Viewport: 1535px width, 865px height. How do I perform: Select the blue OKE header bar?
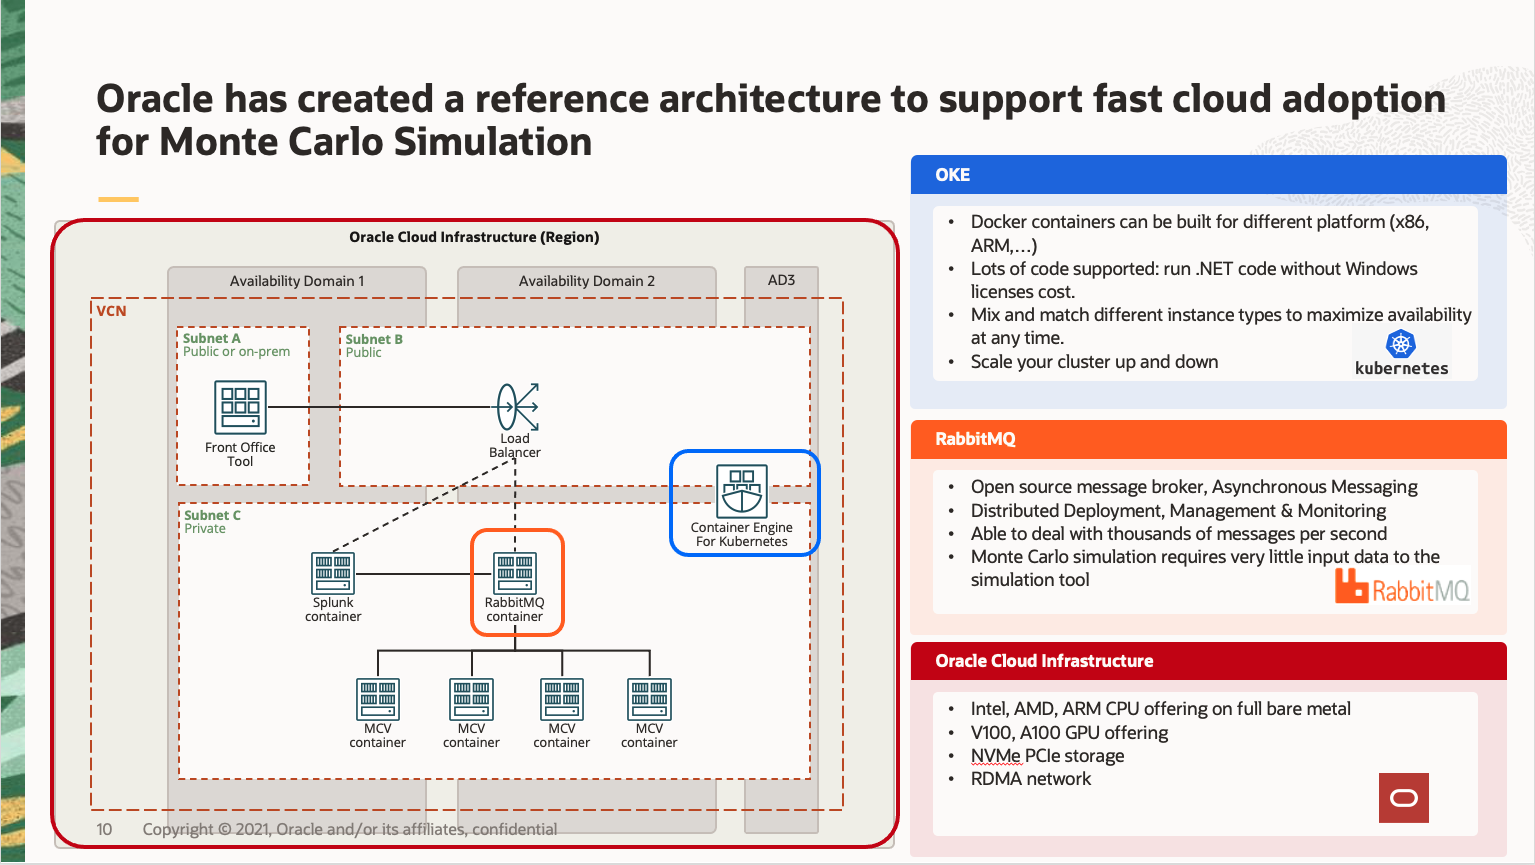(x=1208, y=175)
